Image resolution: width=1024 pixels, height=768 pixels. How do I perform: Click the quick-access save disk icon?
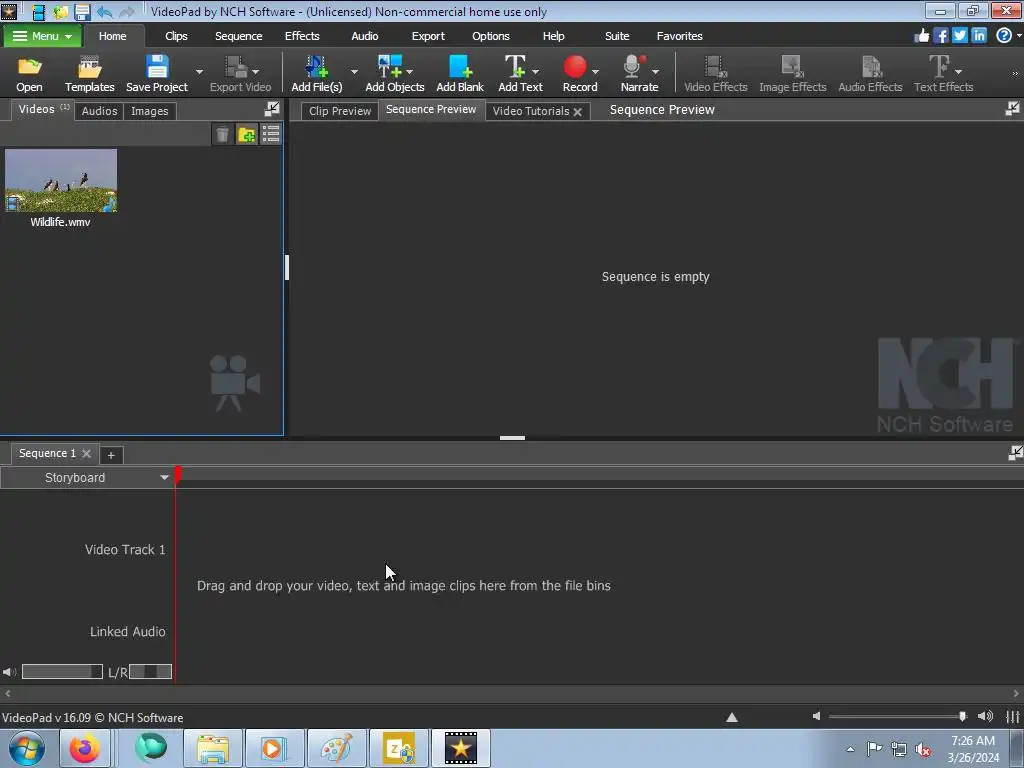pyautogui.click(x=82, y=12)
